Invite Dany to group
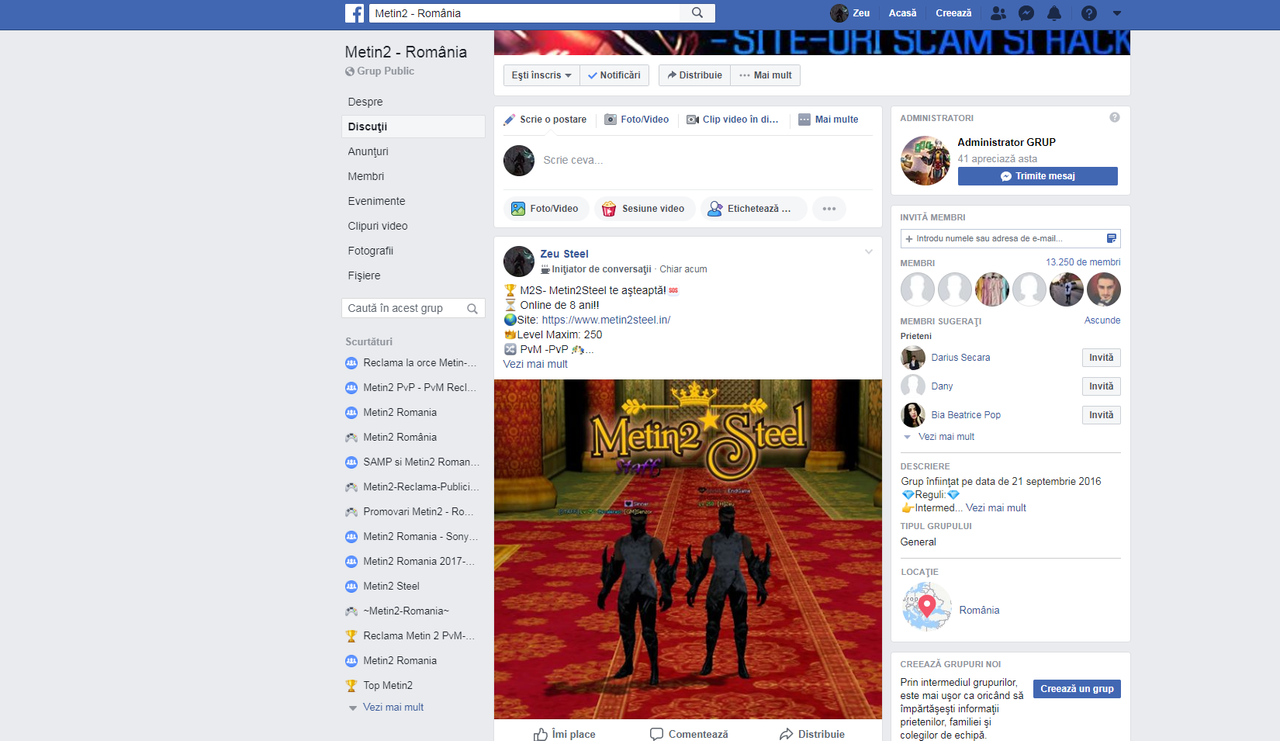This screenshot has width=1280, height=741. (1101, 386)
